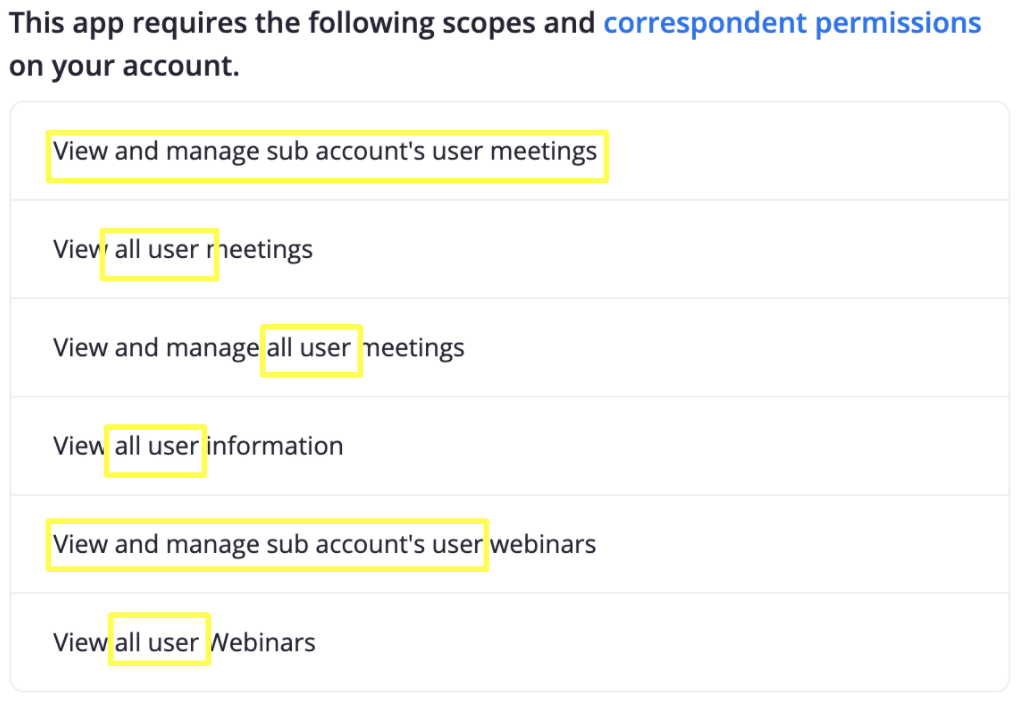The image size is (1016, 714).
Task: Click the word "information" in the scope list
Action: 275,445
